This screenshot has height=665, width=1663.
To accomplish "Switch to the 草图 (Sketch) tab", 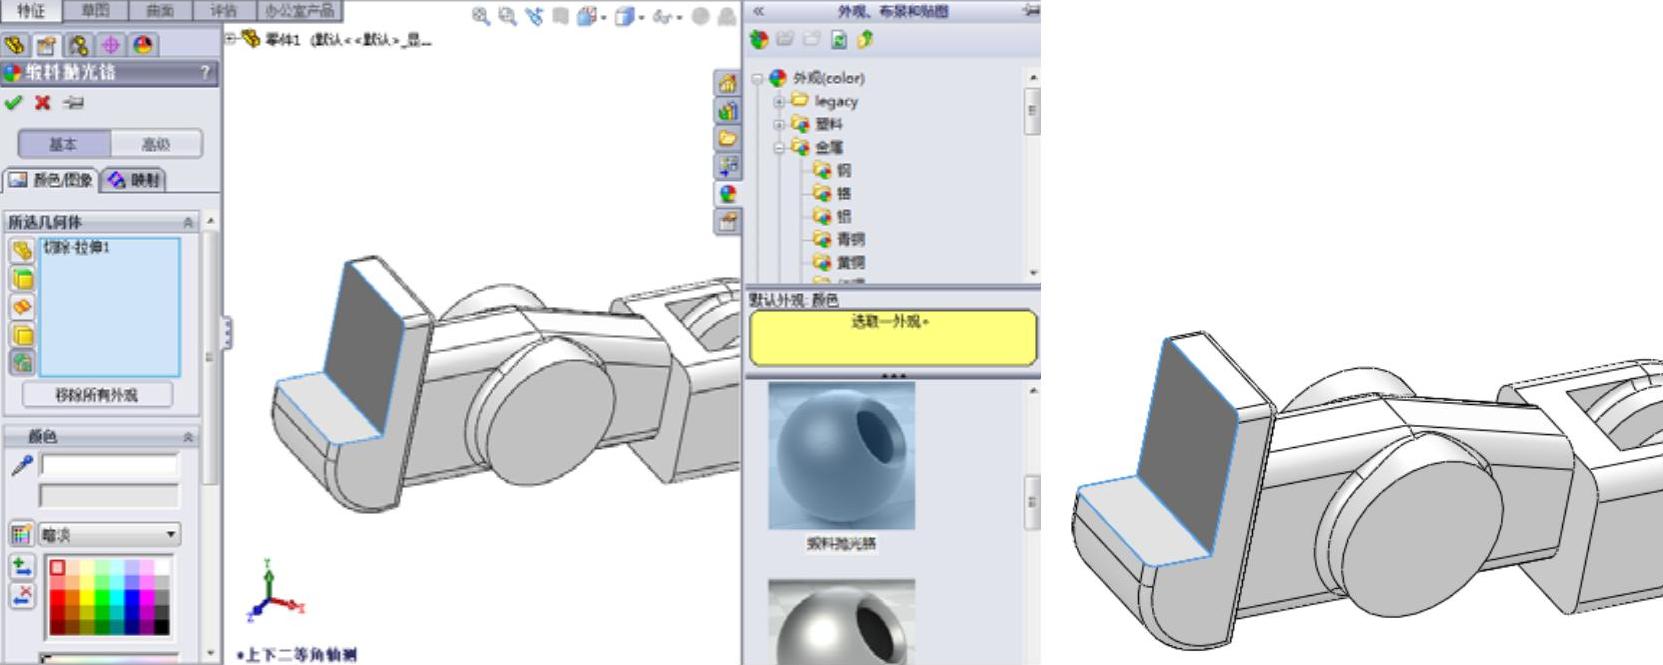I will [95, 11].
